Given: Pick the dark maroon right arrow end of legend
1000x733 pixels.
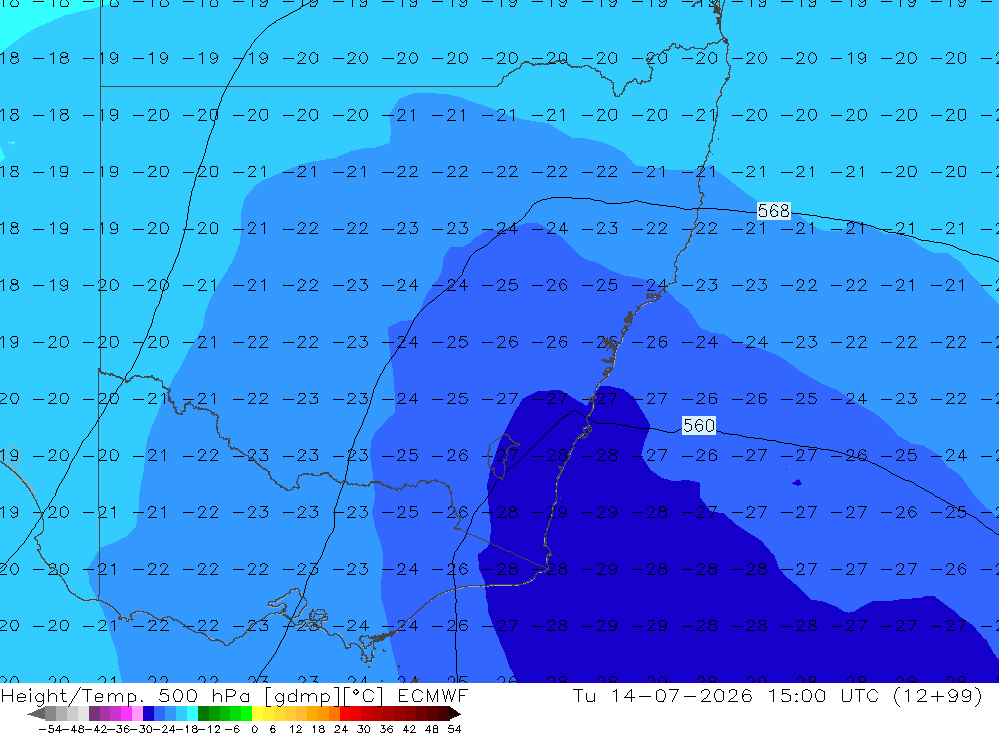Looking at the screenshot, I should click(455, 714).
